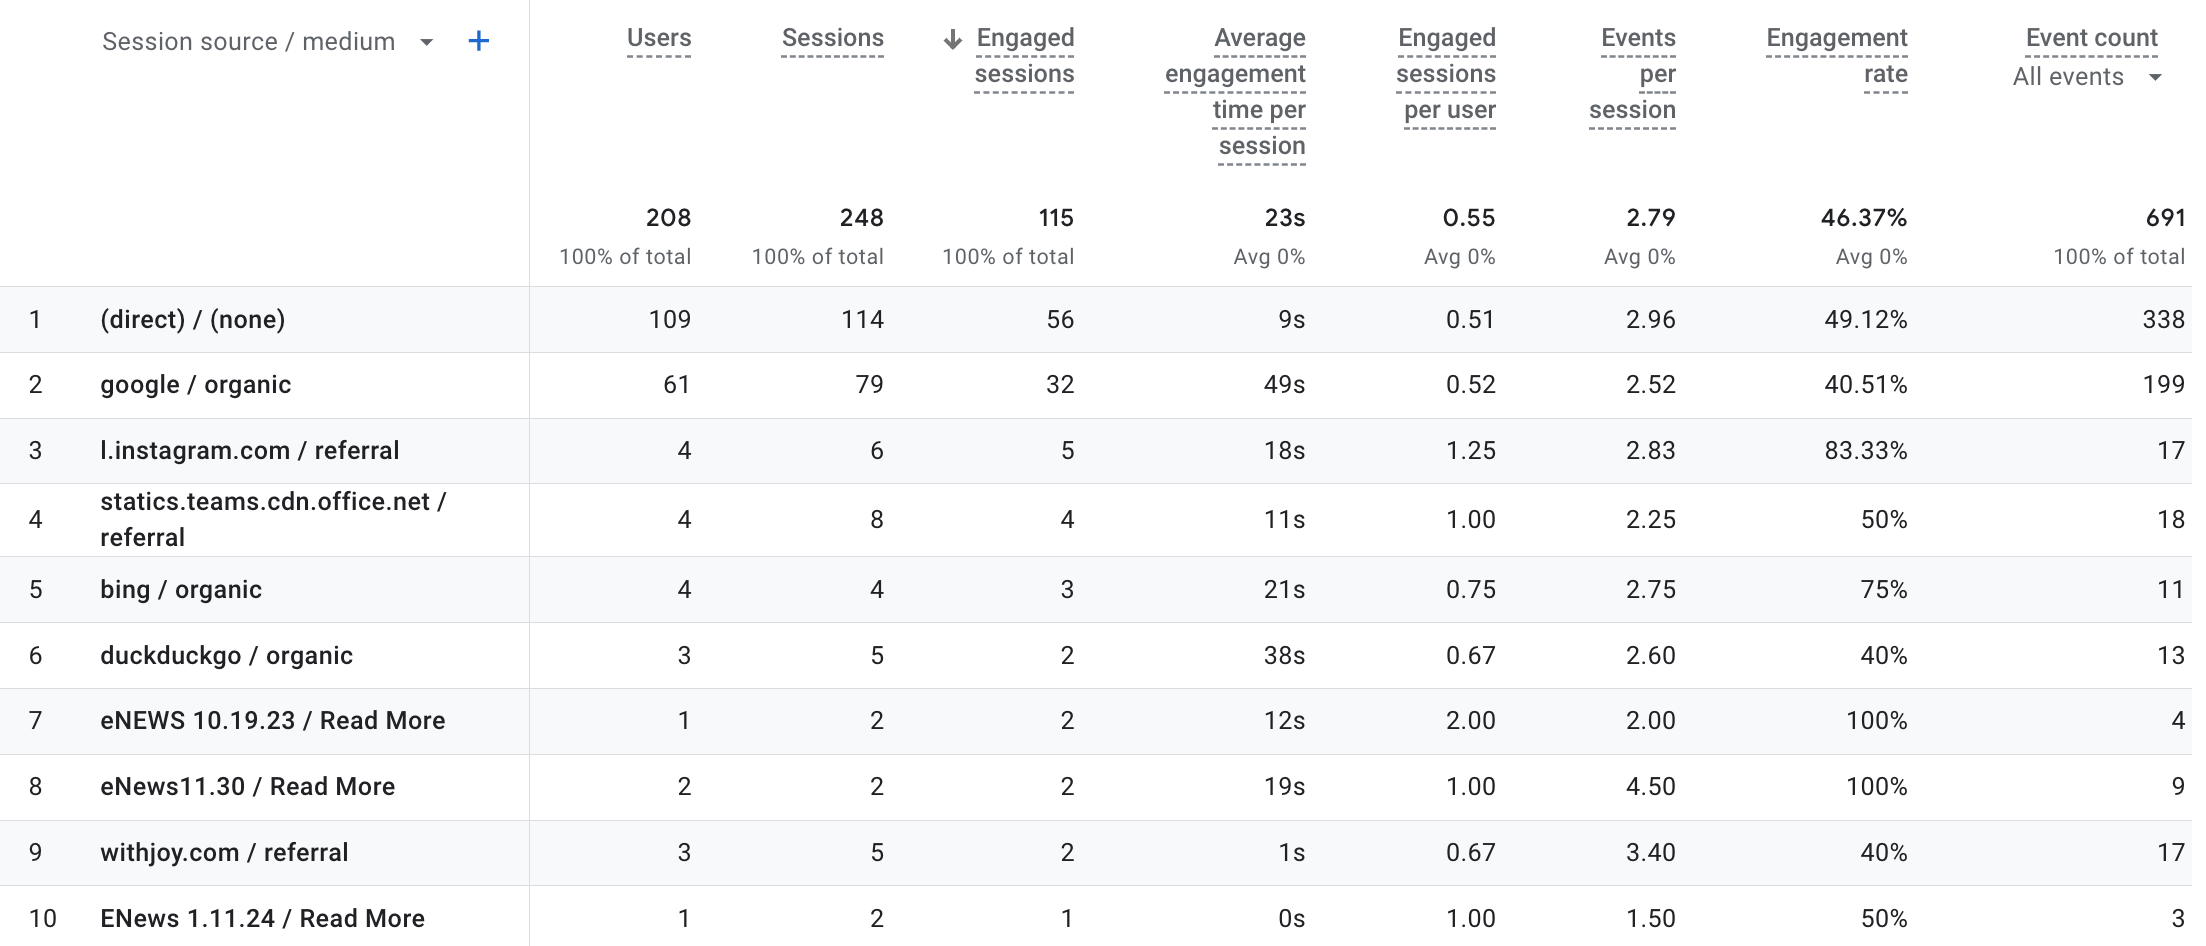
Task: Select eNEWS 10.19.23 / Read More row
Action: pyautogui.click(x=273, y=721)
